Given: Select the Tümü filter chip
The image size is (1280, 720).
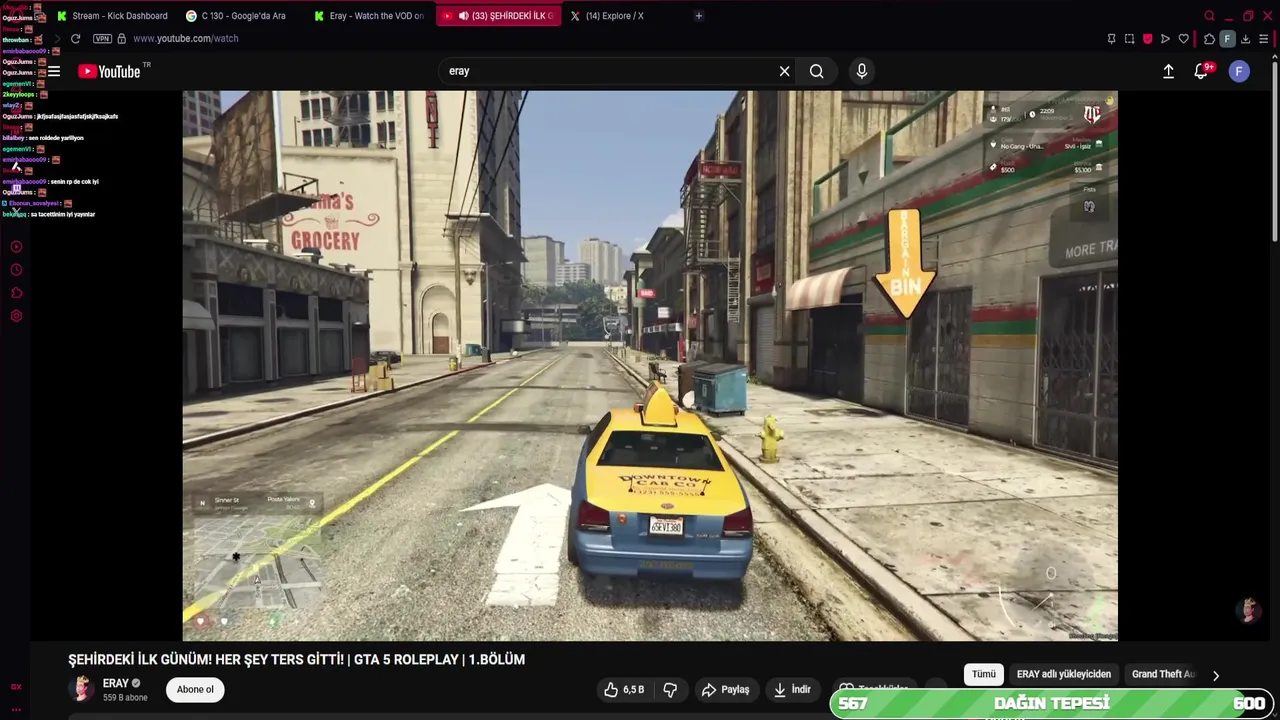Looking at the screenshot, I should pyautogui.click(x=984, y=674).
